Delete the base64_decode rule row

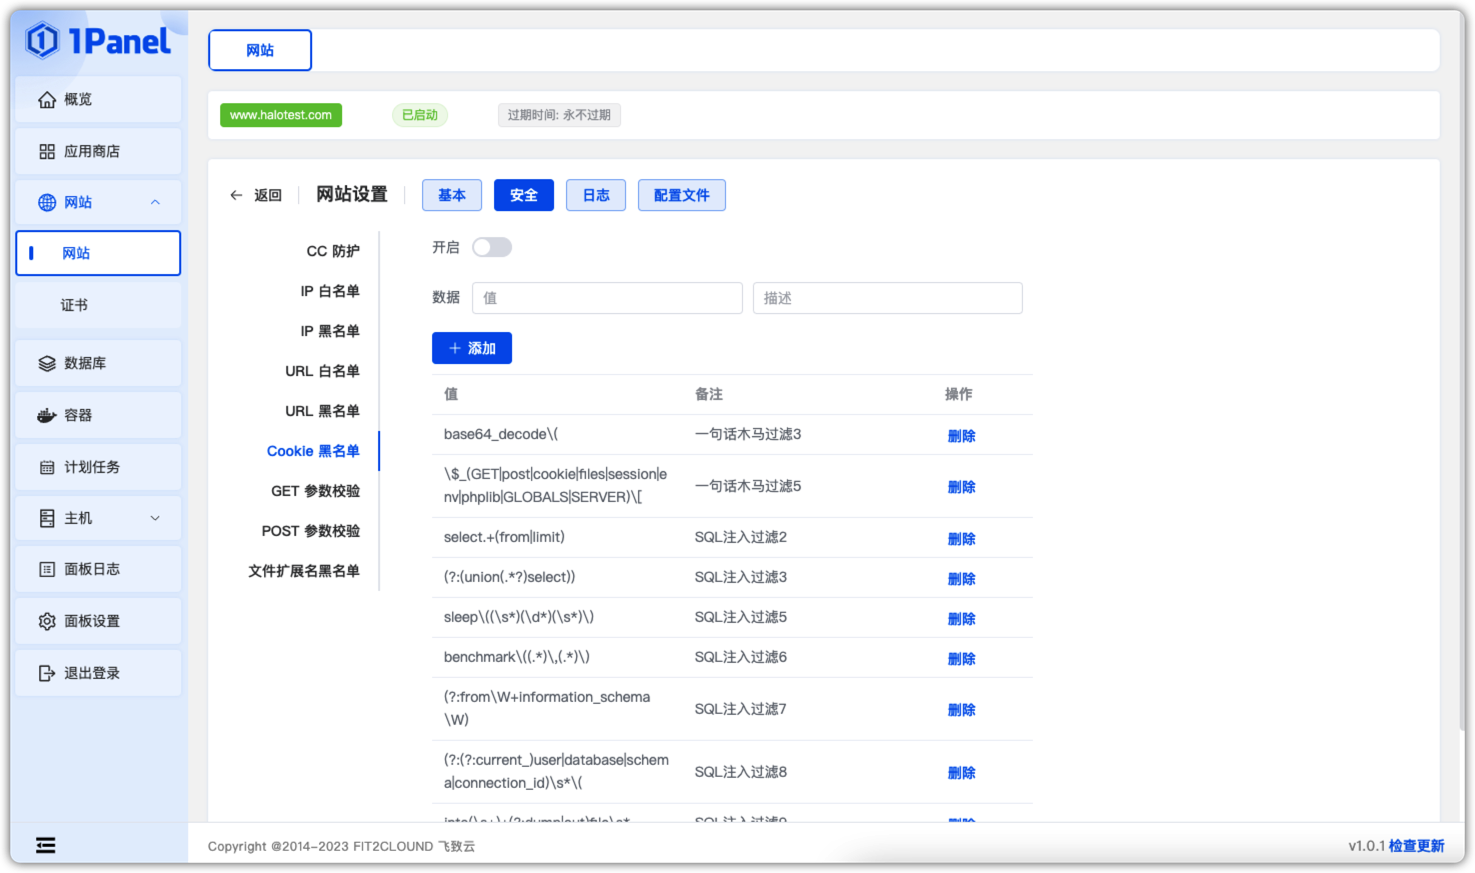(x=961, y=436)
